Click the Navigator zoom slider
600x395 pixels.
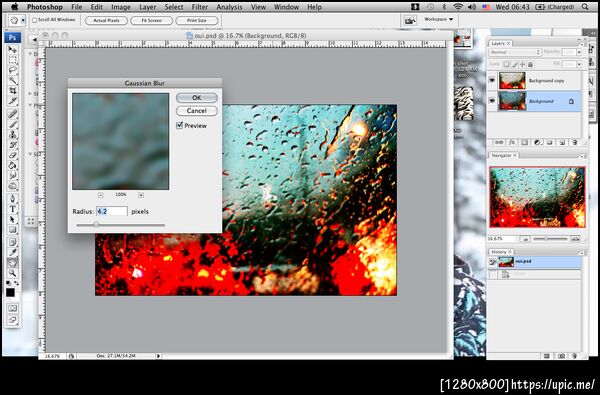[x=549, y=238]
